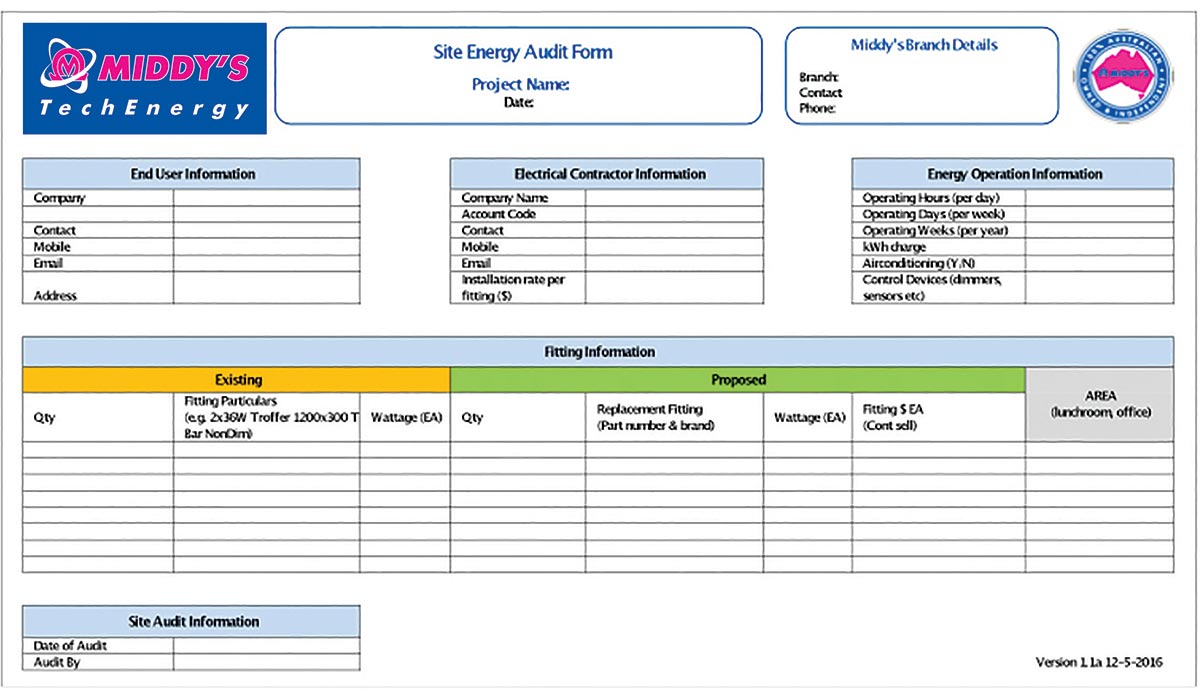Click the Fitting $ EA column label

tap(893, 417)
